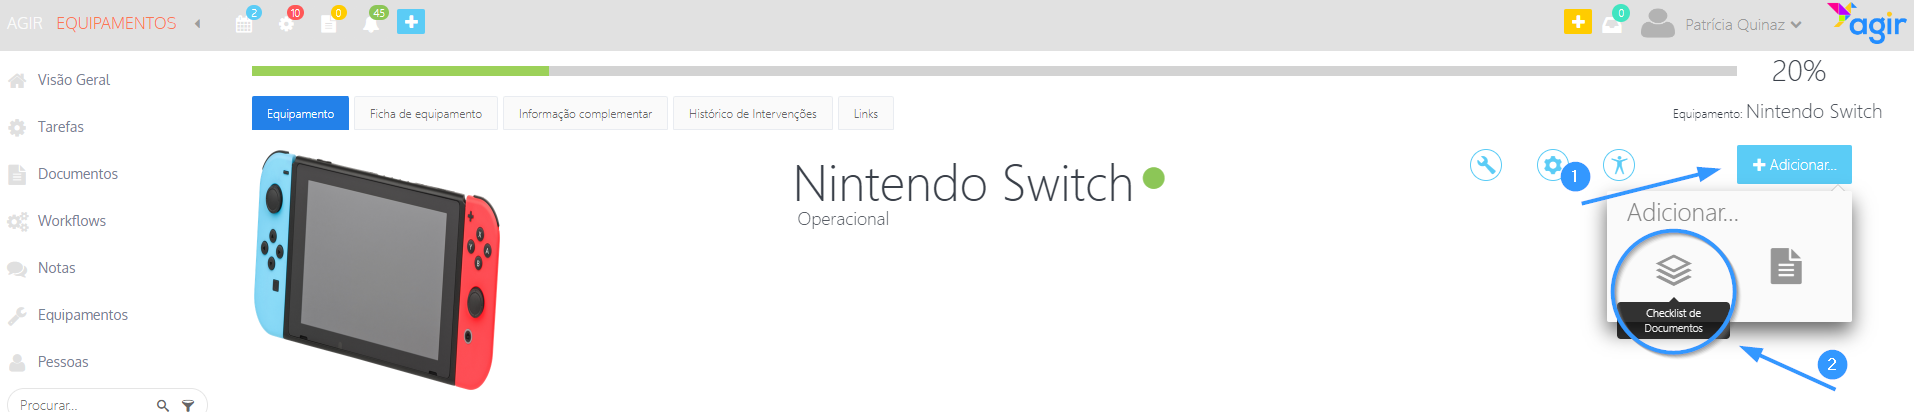Switch to the Informação complementar tab

[x=585, y=113]
